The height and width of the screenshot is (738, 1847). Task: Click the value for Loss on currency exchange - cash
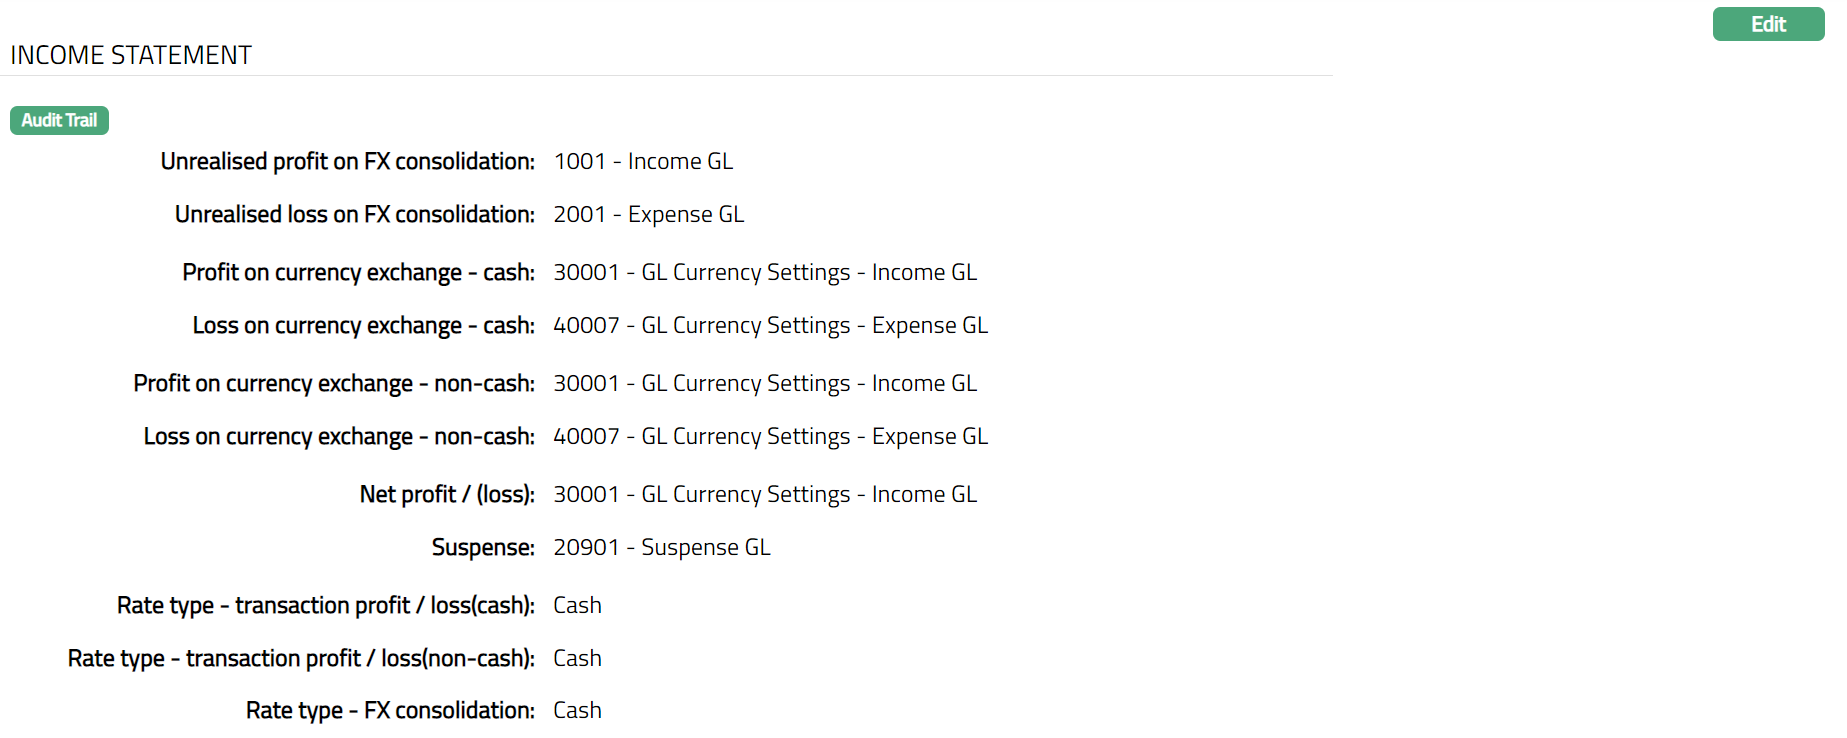pyautogui.click(x=770, y=326)
